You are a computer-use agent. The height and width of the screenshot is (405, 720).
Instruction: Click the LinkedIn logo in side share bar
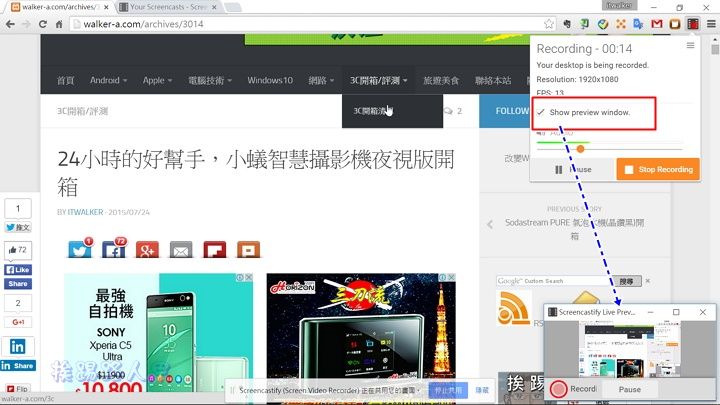point(17,346)
